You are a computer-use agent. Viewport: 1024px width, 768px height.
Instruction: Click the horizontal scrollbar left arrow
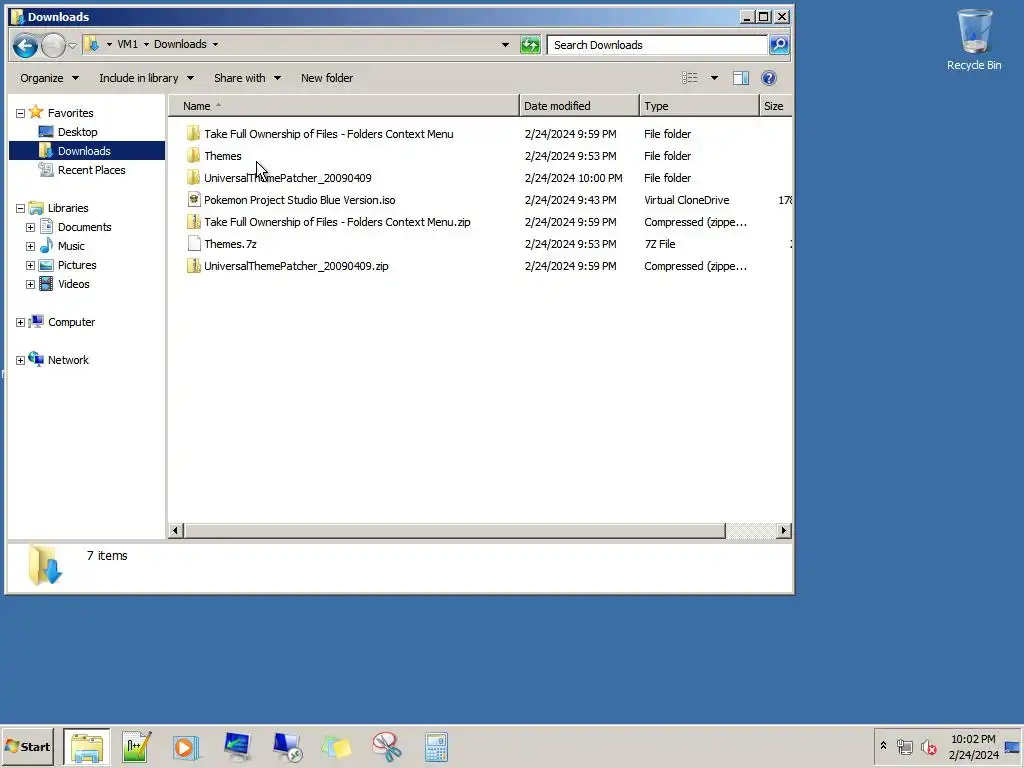pos(175,531)
